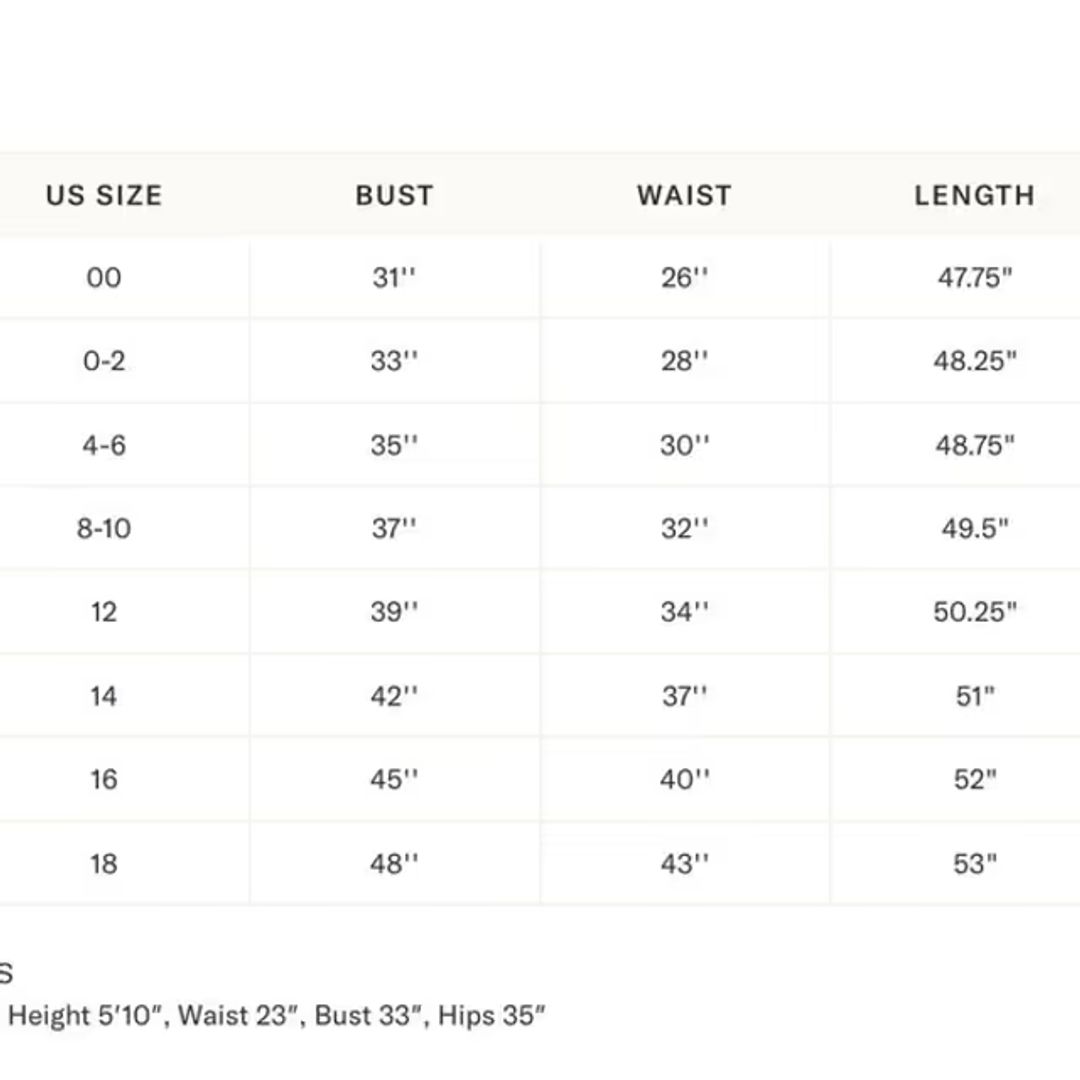Select the 30'' waist cell for size 4-6
This screenshot has height=1080, width=1080.
point(684,445)
